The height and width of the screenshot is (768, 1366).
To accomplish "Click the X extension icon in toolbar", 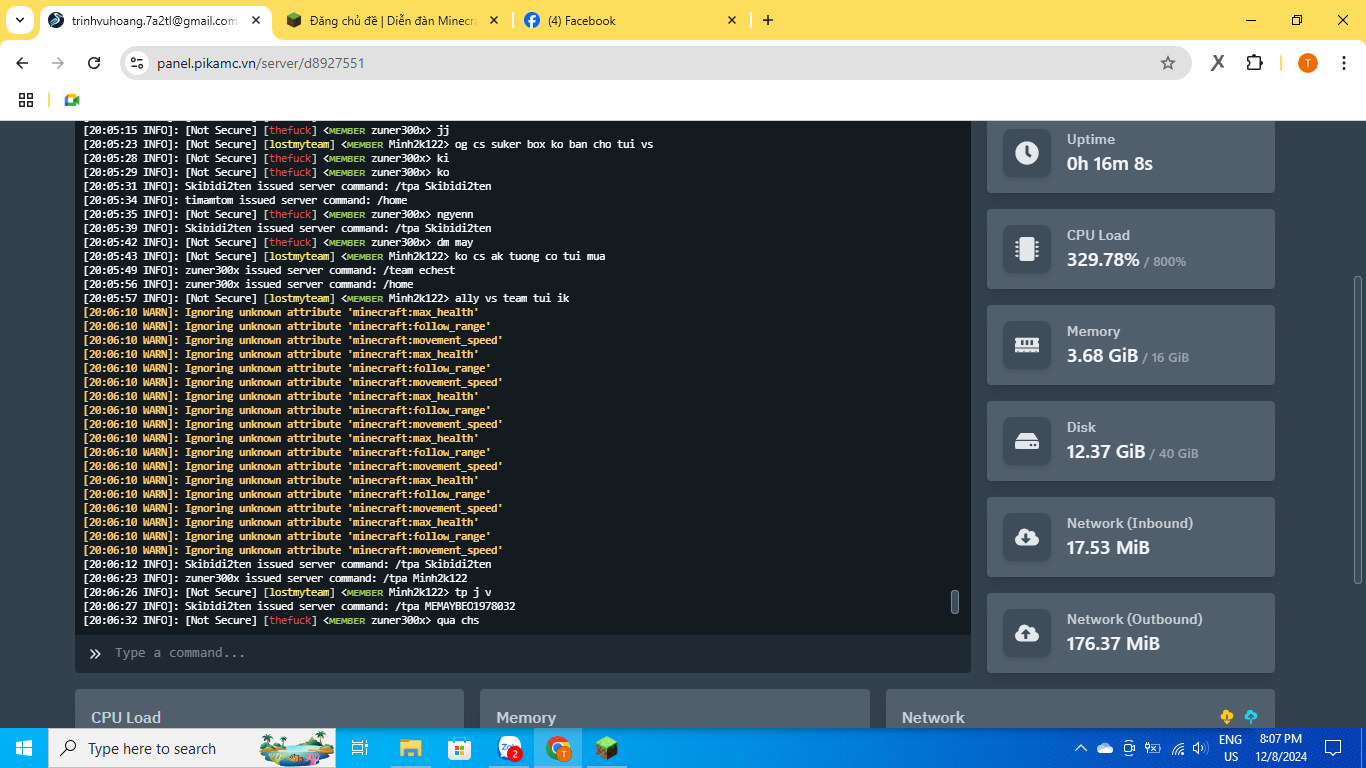I will click(1217, 63).
